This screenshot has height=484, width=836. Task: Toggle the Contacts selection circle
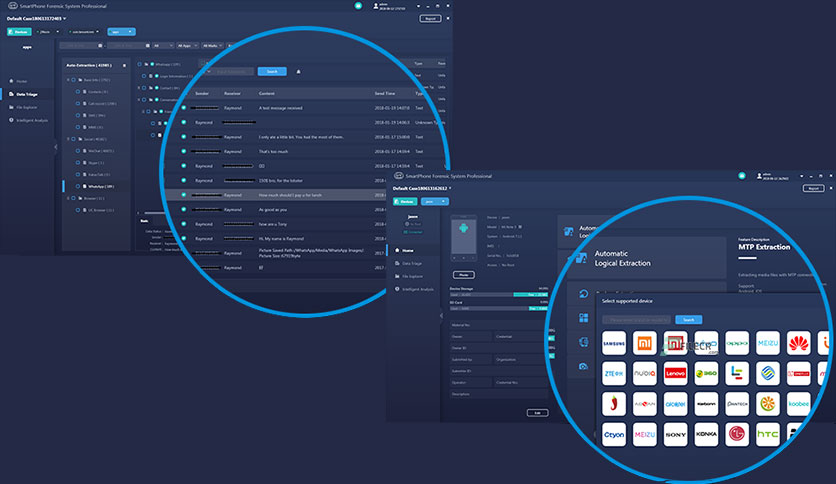[x=78, y=92]
